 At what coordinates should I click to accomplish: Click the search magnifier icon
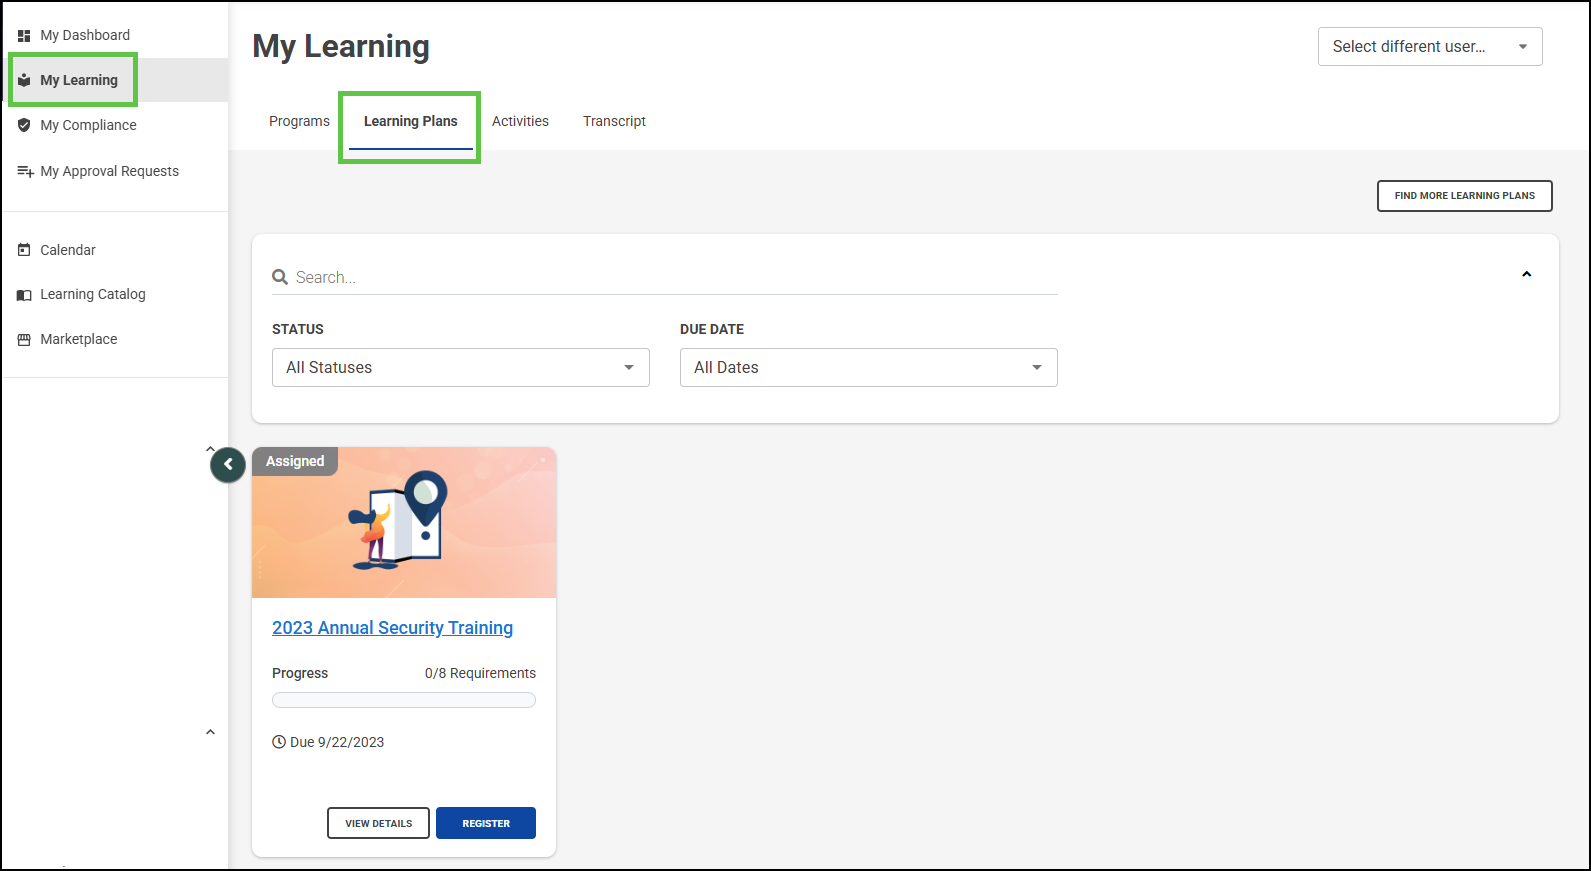(280, 277)
